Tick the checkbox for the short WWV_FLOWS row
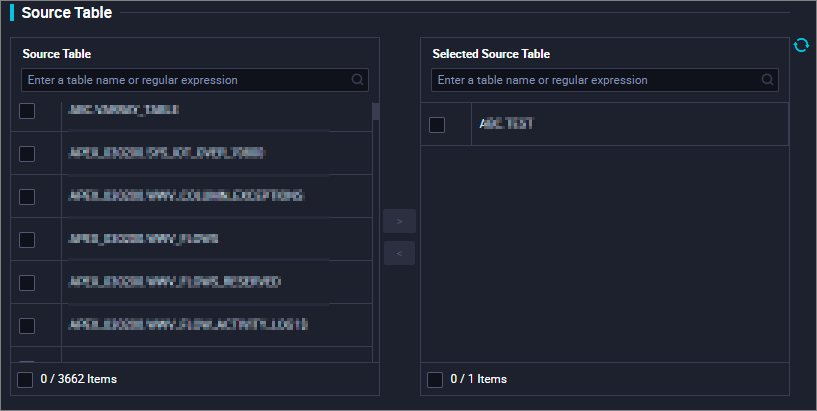Image resolution: width=817 pixels, height=411 pixels. coord(27,240)
